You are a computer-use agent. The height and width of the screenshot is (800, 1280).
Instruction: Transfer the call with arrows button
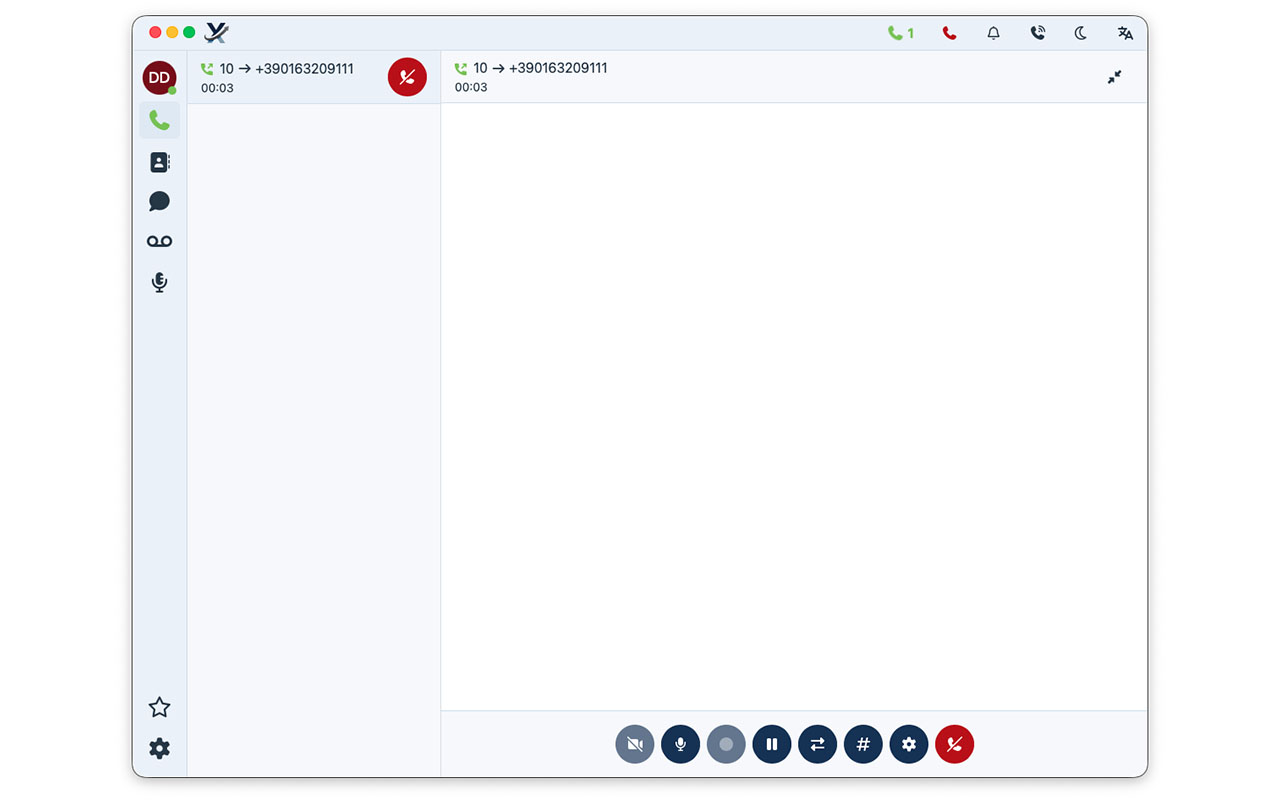[817, 744]
